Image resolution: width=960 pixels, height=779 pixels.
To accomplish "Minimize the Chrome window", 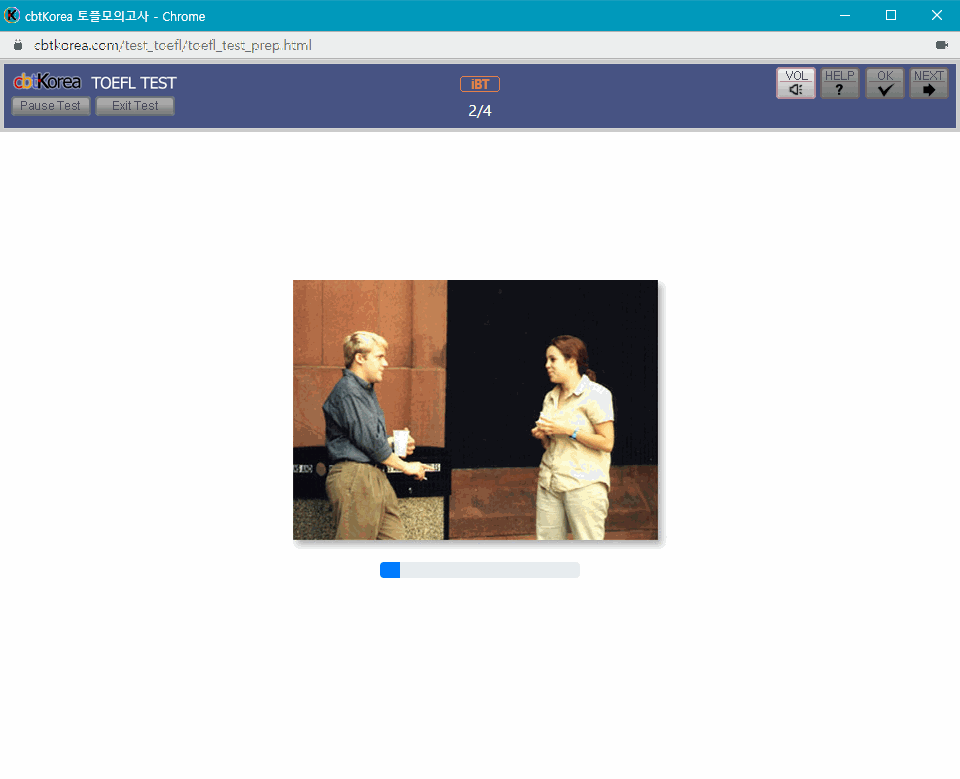I will coord(845,15).
